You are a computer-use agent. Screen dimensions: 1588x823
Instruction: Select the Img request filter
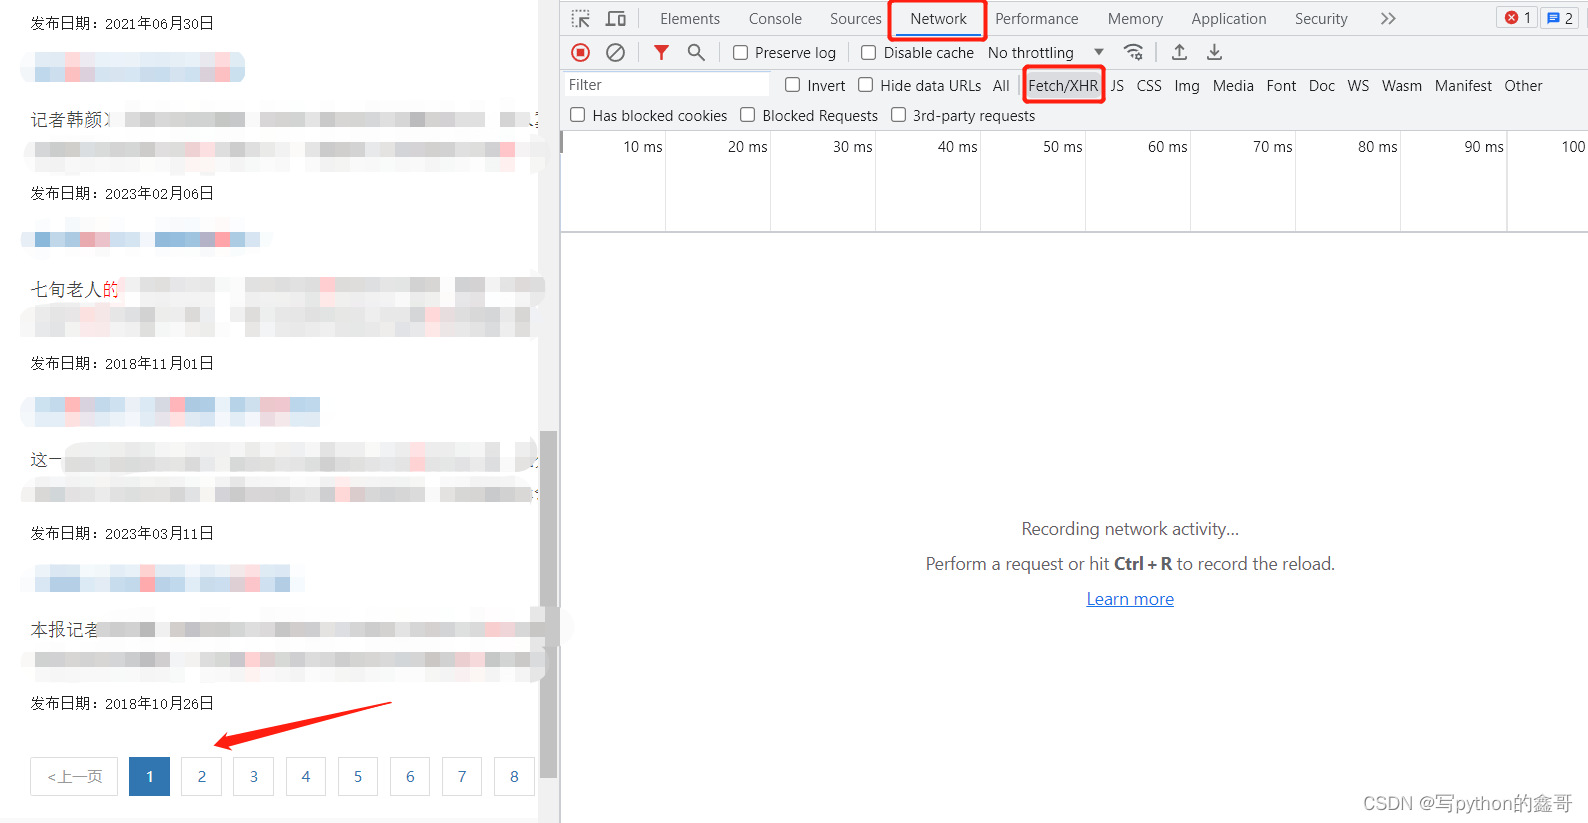[x=1187, y=86]
